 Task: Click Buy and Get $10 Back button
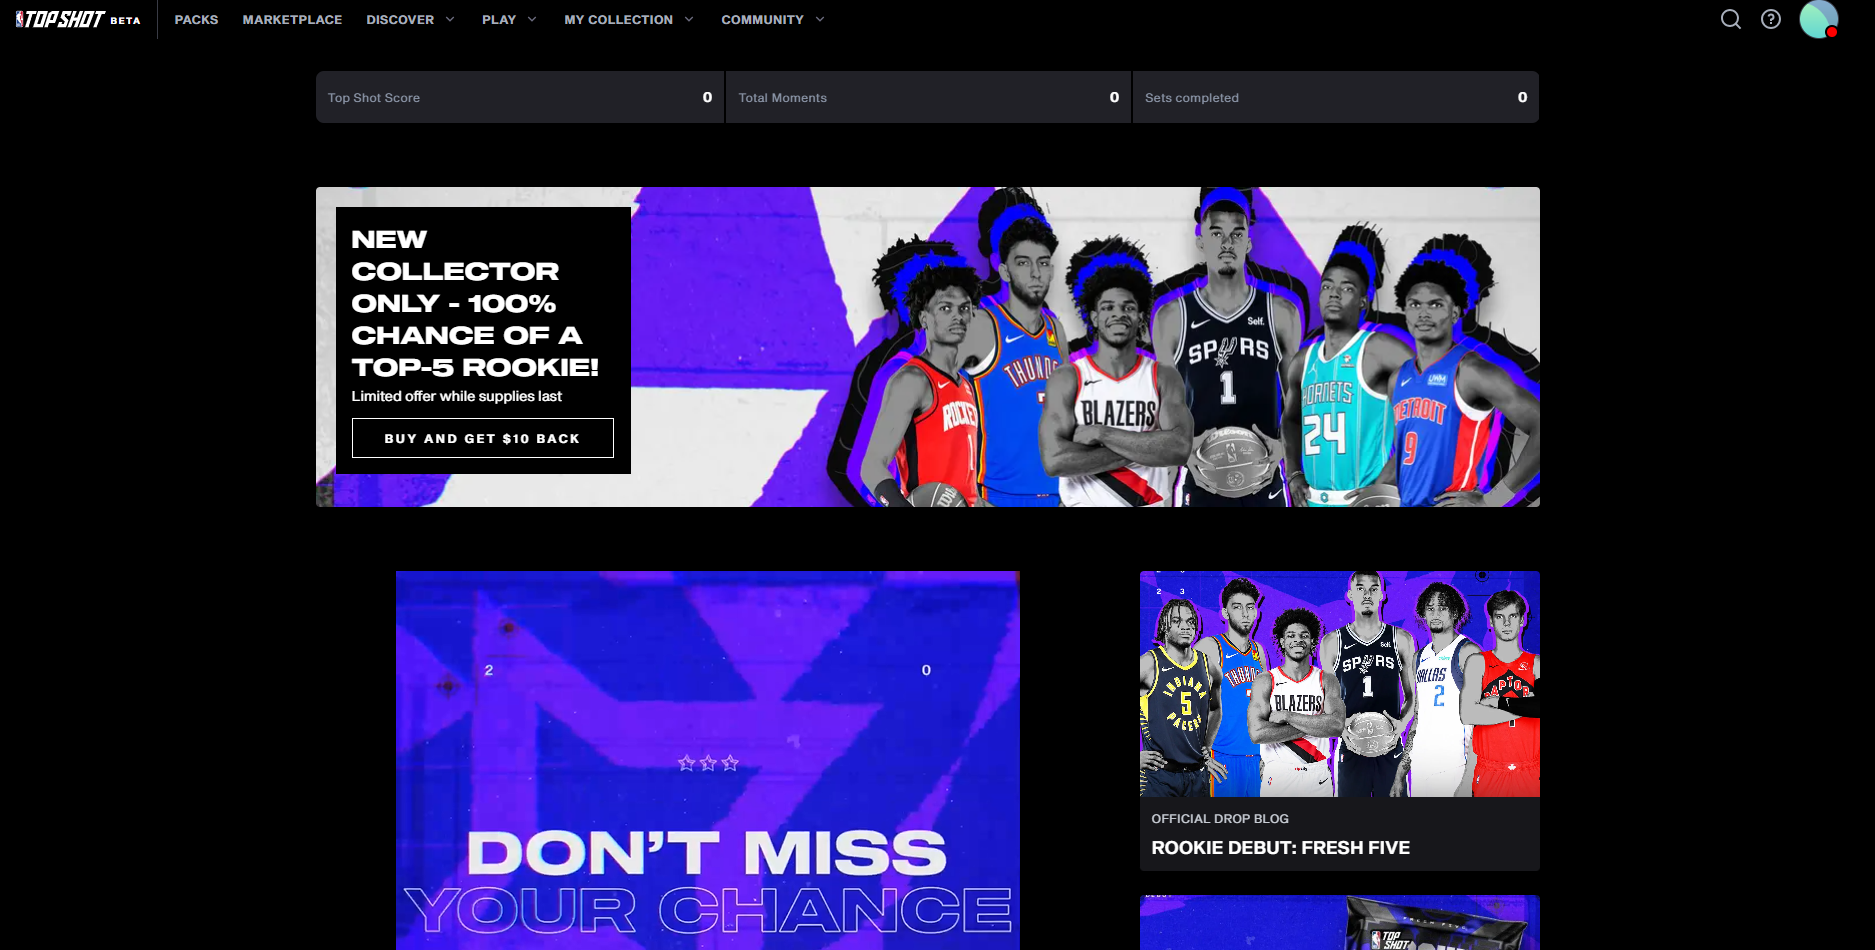[x=482, y=438]
